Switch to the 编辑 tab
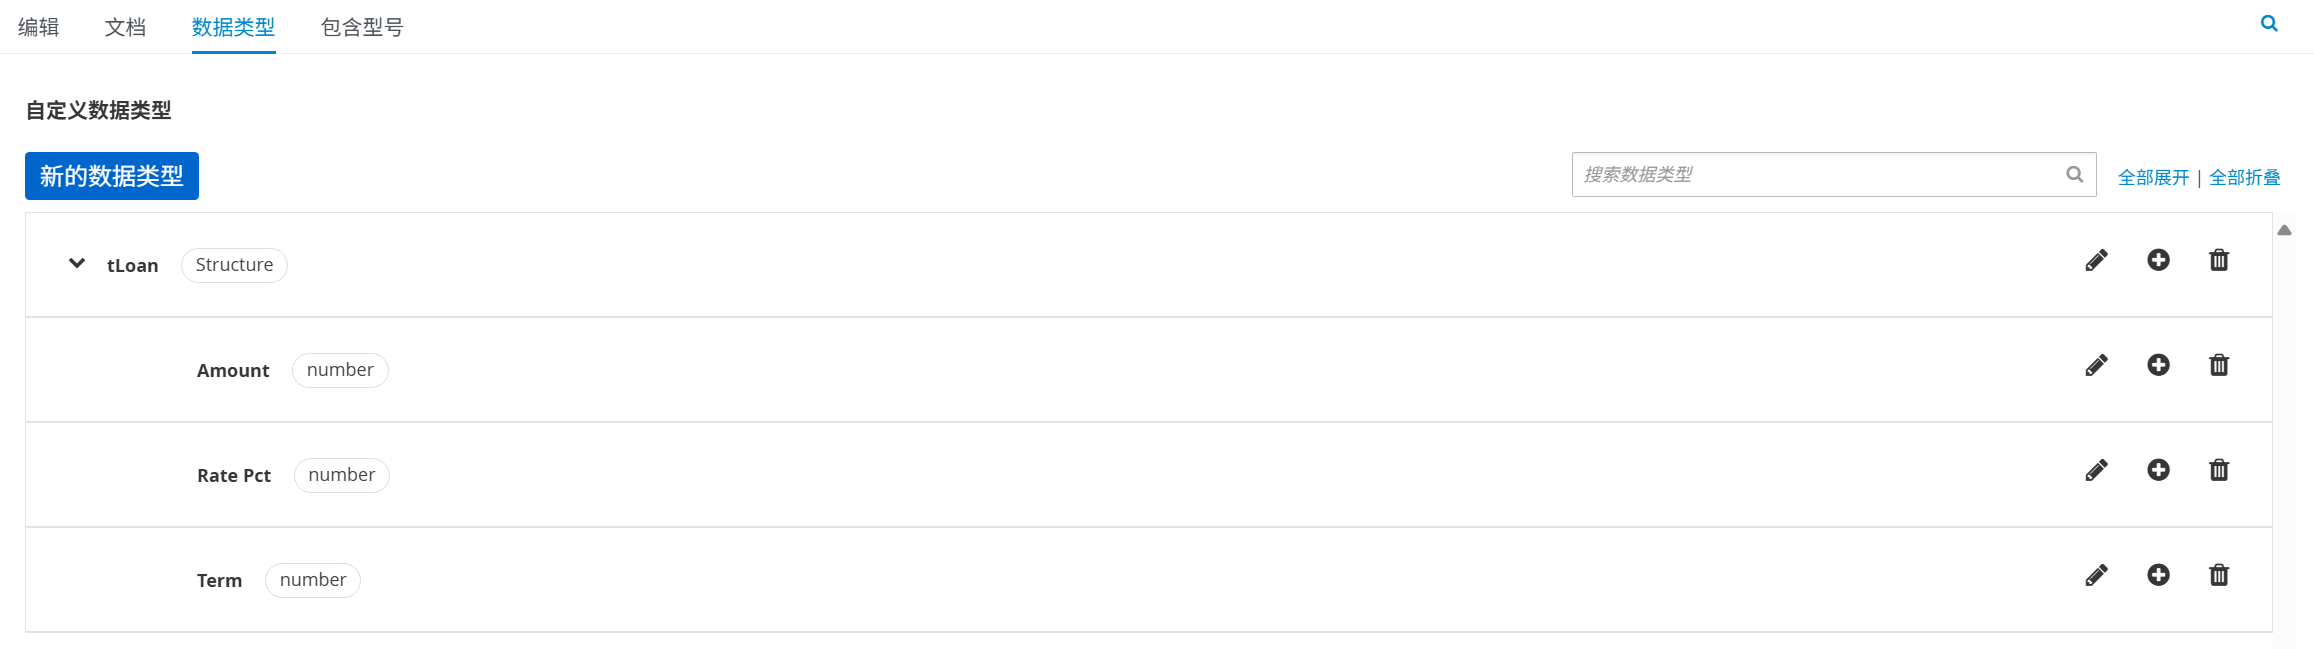The image size is (2314, 649). point(39,27)
